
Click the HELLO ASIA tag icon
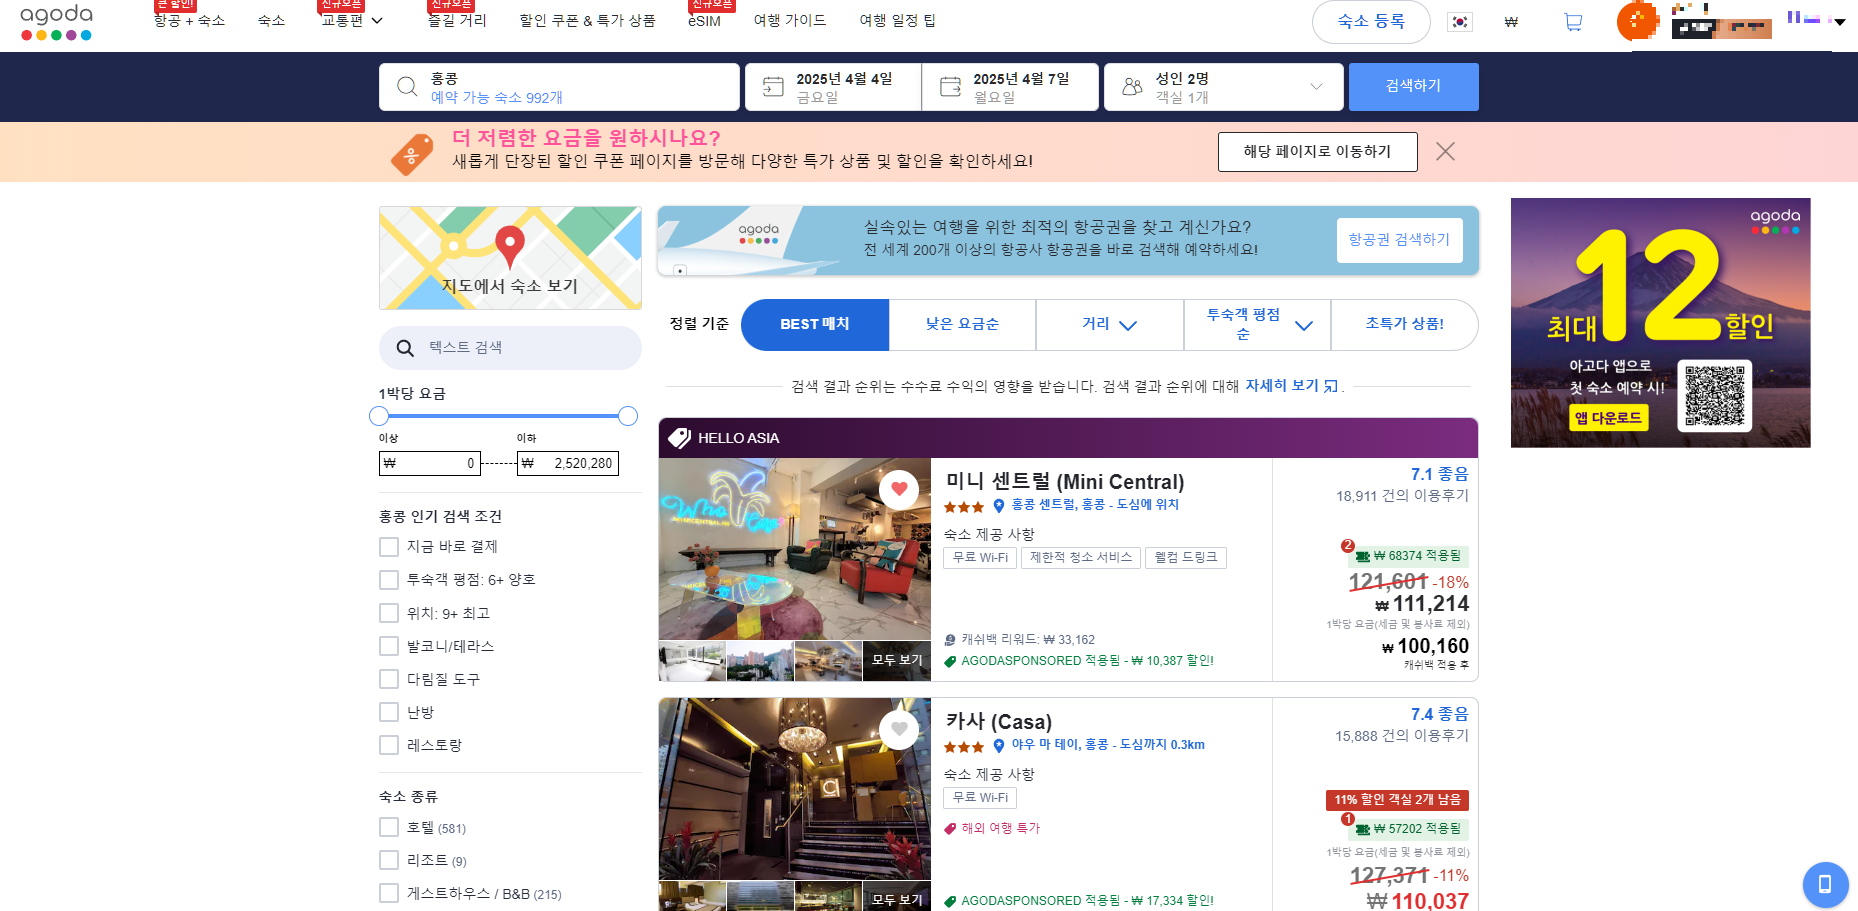click(680, 438)
